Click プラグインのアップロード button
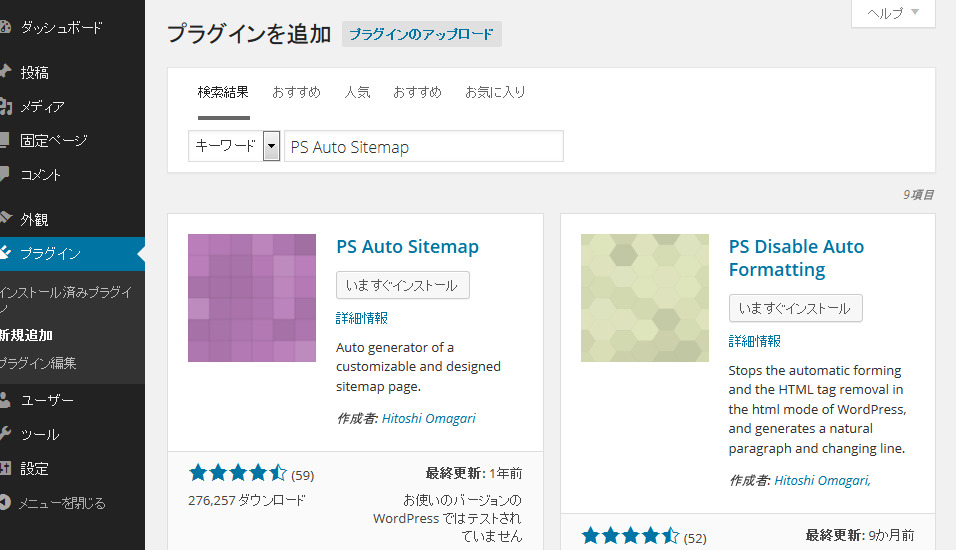 [421, 34]
